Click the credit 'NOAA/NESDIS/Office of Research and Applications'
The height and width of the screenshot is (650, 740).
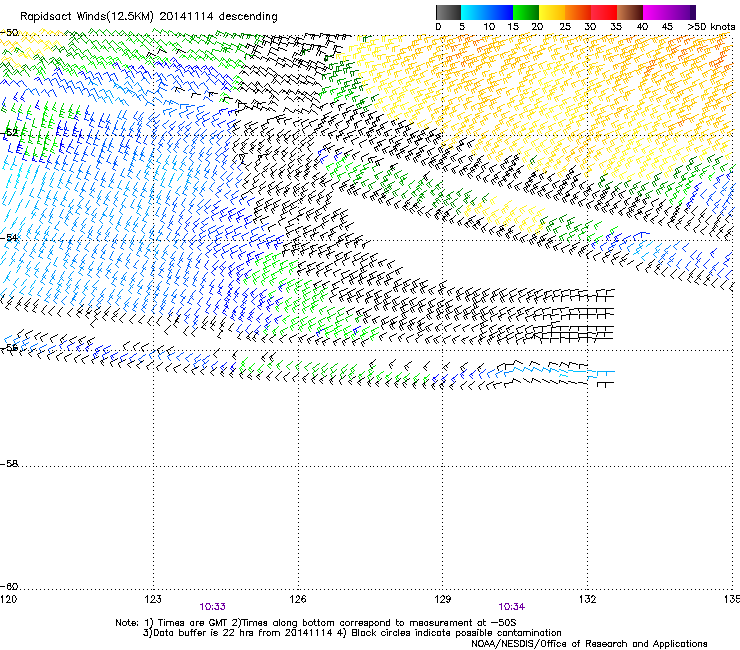coord(589,643)
